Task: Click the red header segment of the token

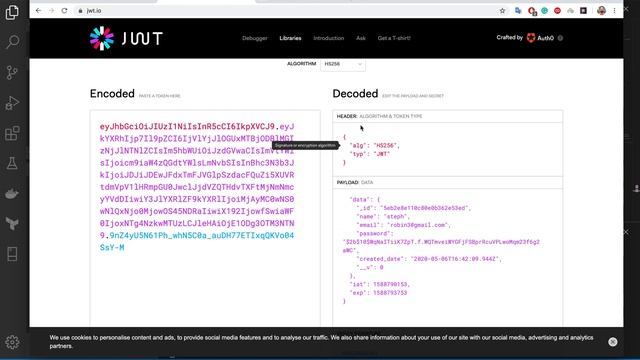Action: pos(187,127)
